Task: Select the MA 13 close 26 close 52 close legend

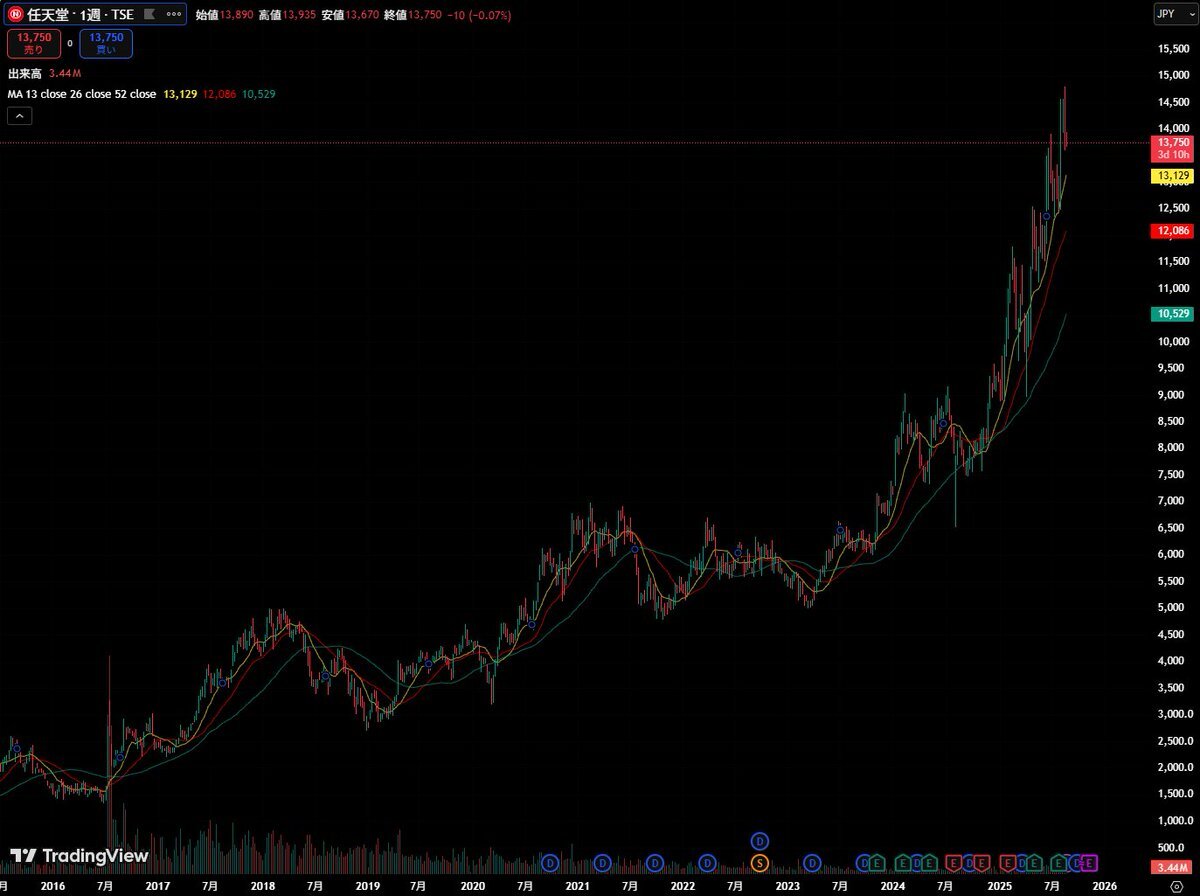Action: (82, 94)
